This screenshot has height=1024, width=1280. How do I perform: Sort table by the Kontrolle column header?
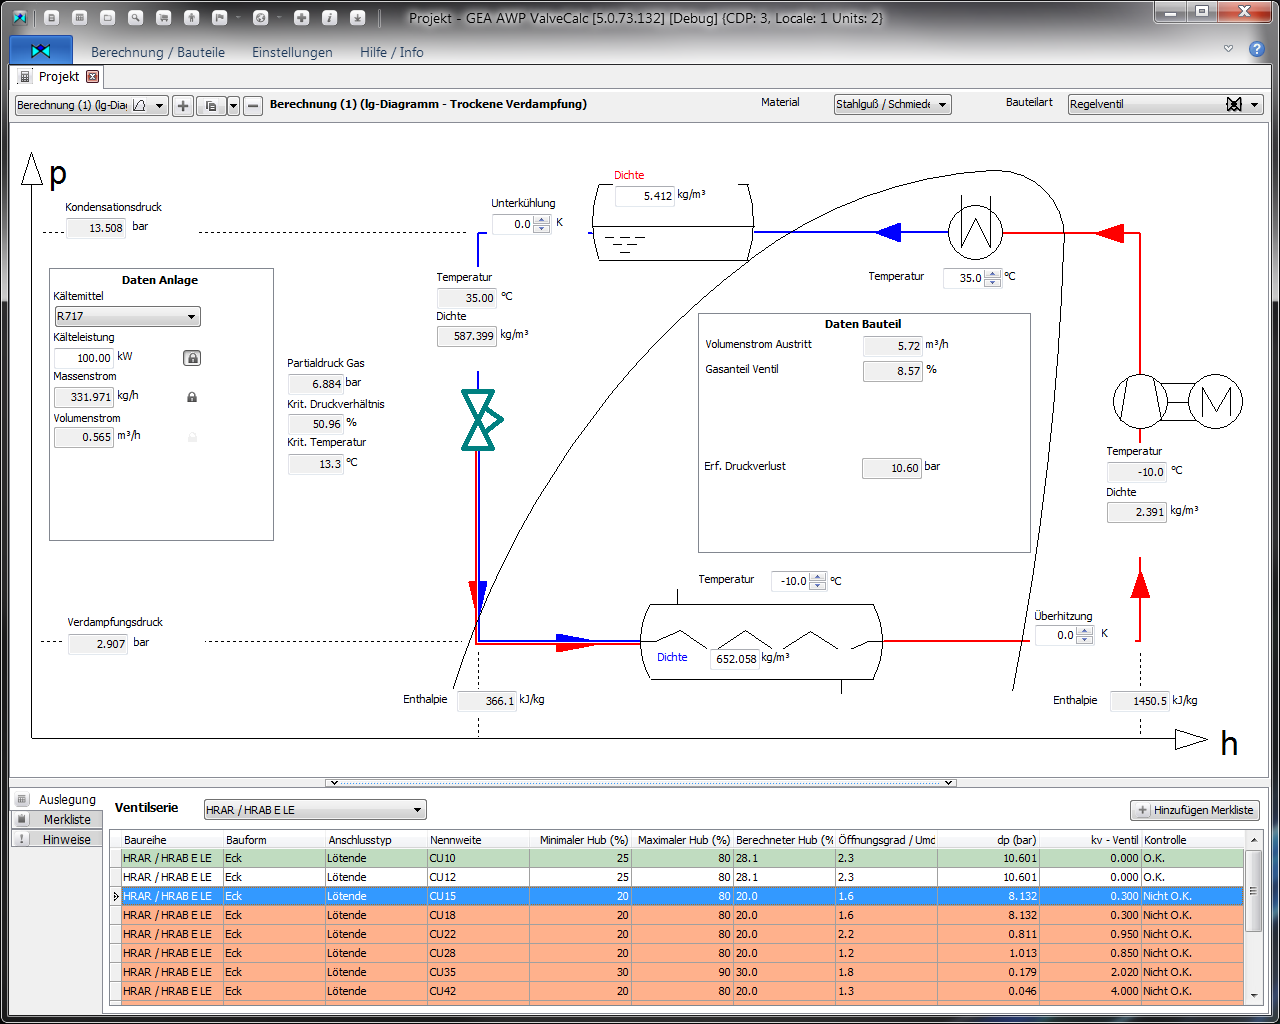[1193, 840]
